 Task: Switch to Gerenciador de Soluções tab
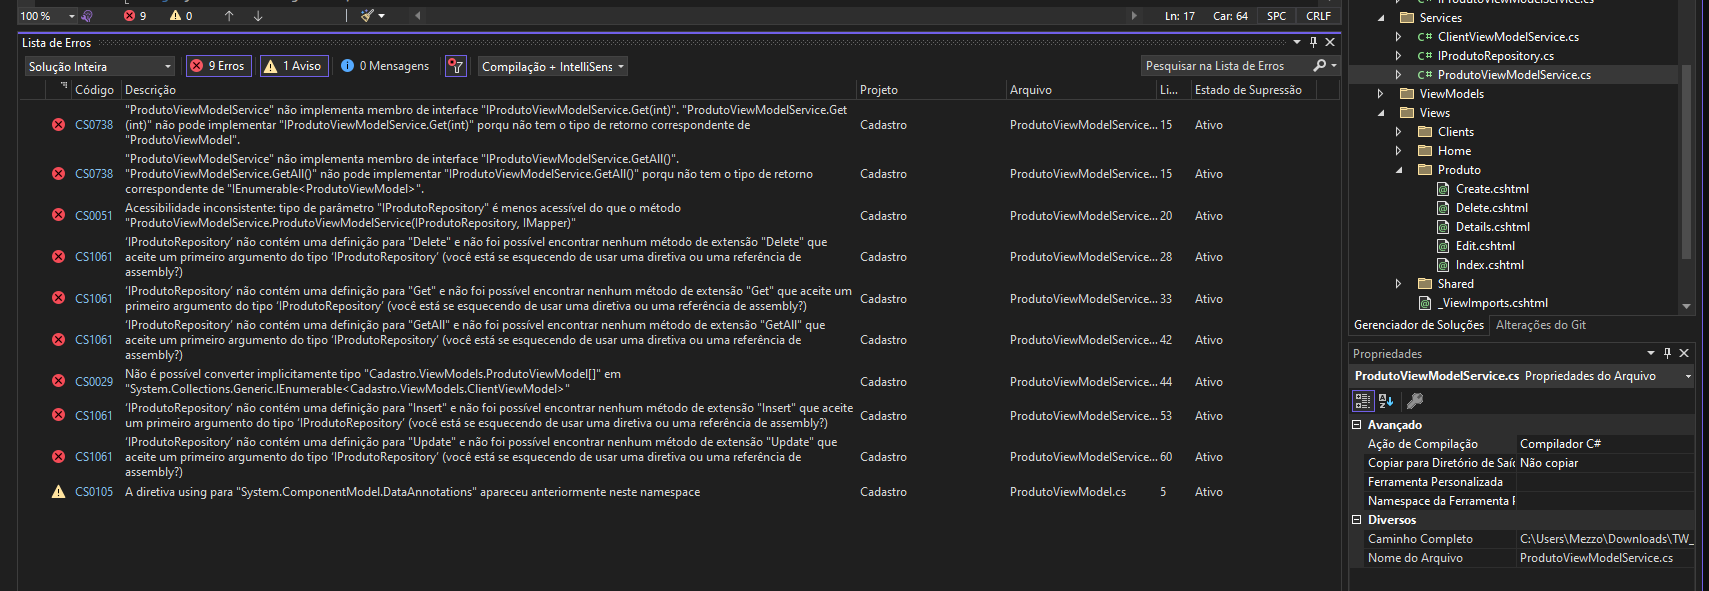1418,325
